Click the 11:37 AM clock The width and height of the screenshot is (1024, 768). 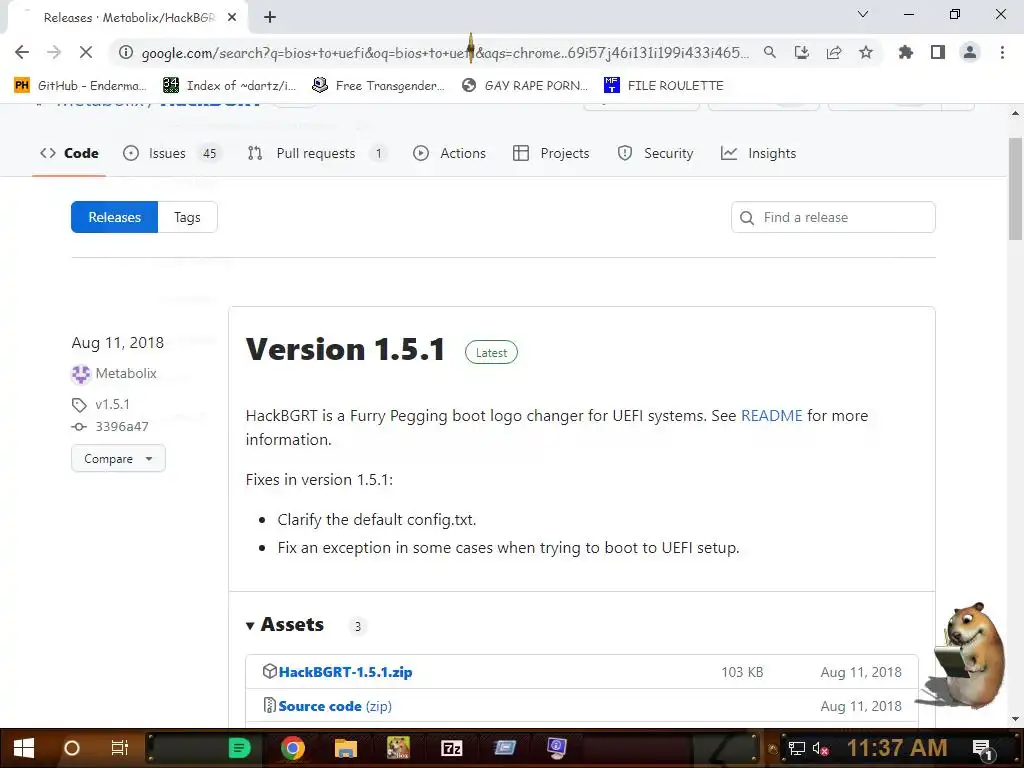point(897,748)
